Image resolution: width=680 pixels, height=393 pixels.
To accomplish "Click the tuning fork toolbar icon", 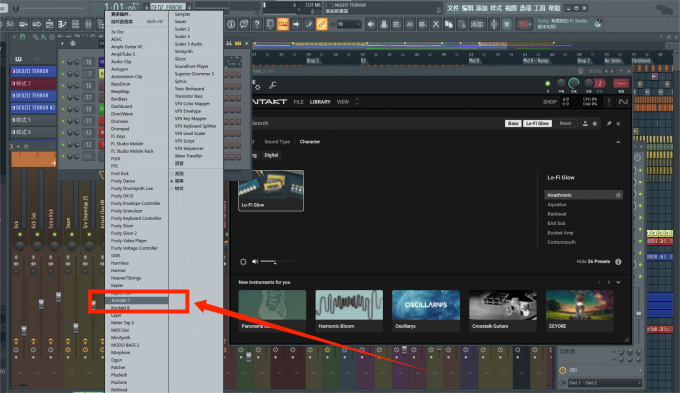I will pos(494,24).
